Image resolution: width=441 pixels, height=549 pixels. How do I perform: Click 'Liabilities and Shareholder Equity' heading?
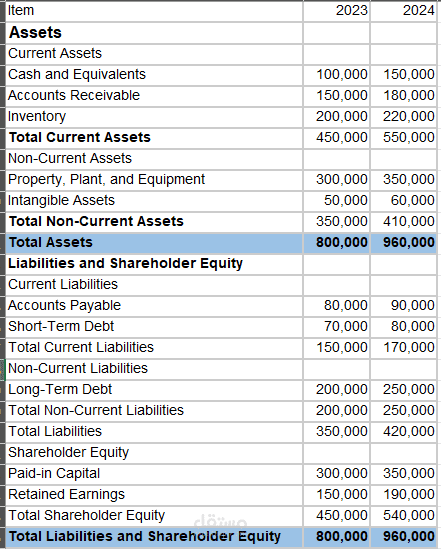(154, 264)
